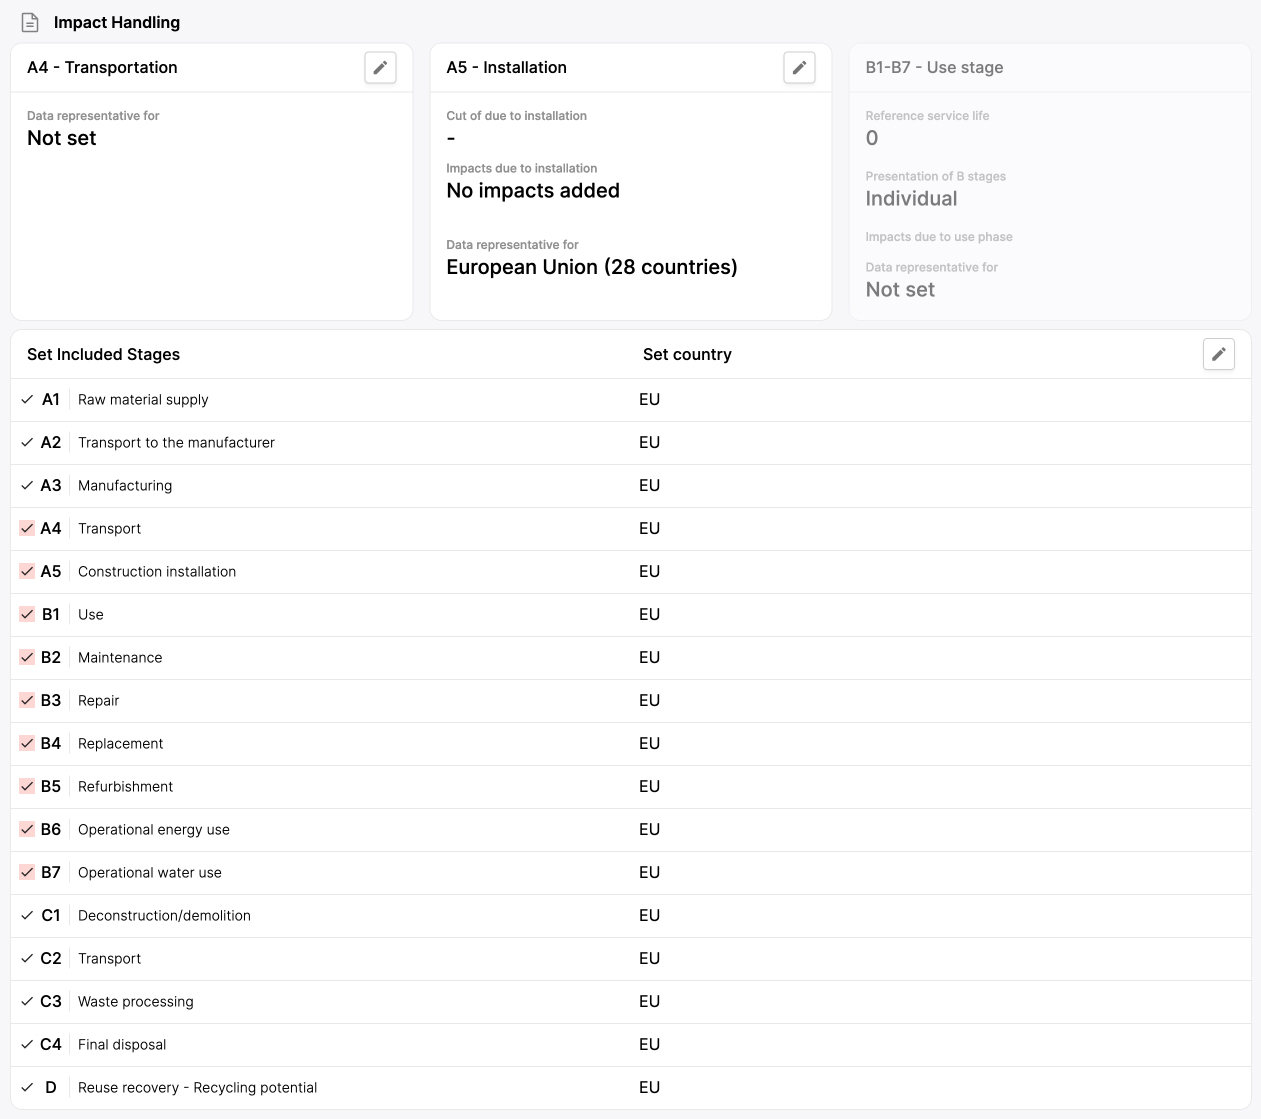The width and height of the screenshot is (1261, 1119).
Task: Open the Set Included Stages edit pencil
Action: pos(1218,354)
